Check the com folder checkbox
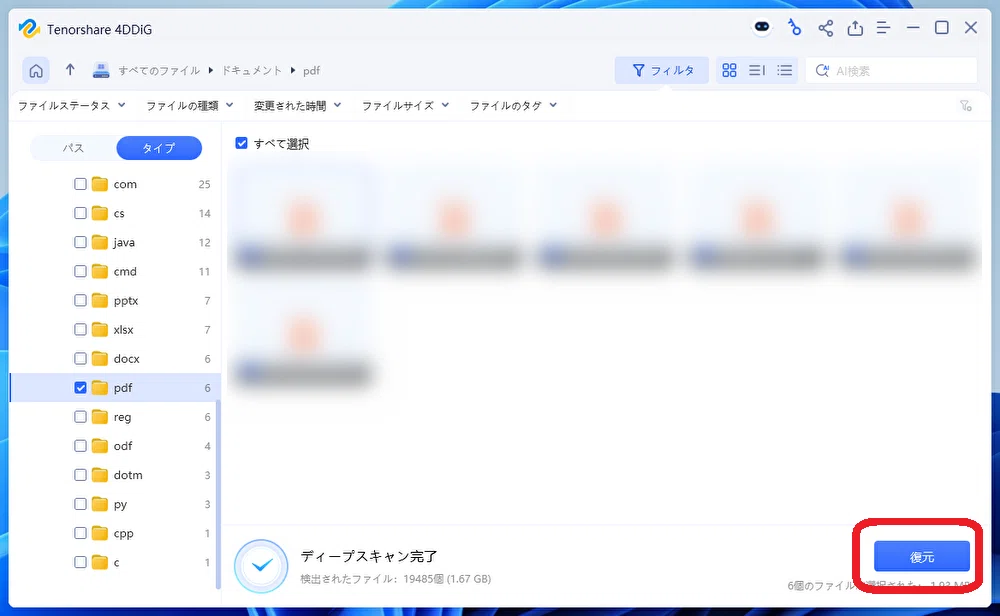The width and height of the screenshot is (1000, 616). coord(80,184)
